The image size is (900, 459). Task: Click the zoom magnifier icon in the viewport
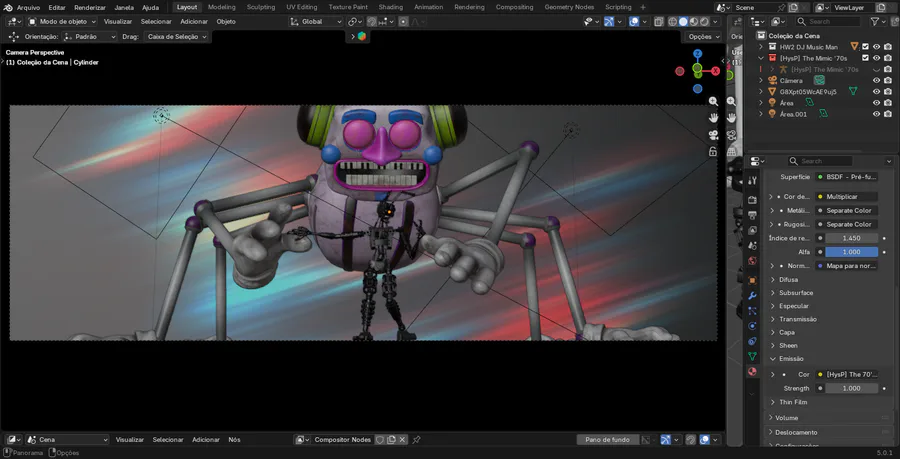pyautogui.click(x=714, y=102)
